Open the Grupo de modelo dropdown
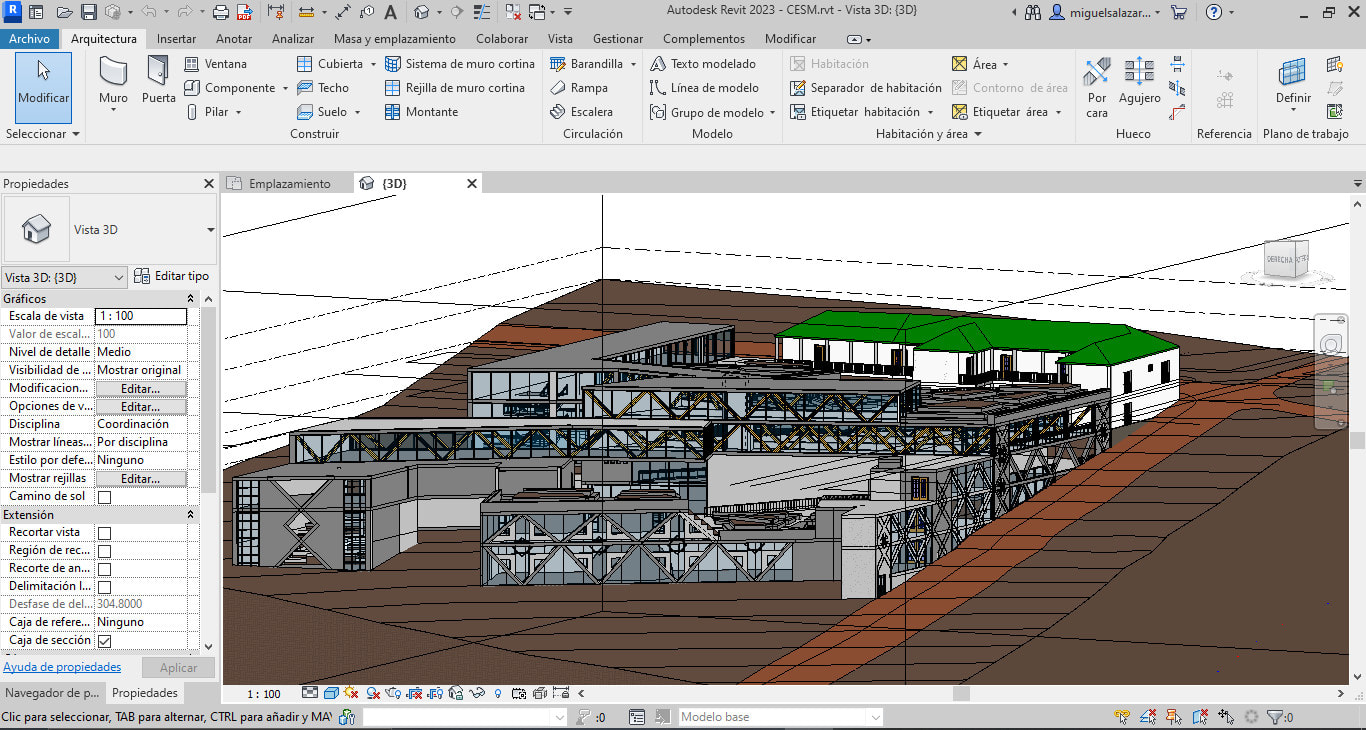Screen dimensions: 1366x730 click(x=772, y=113)
